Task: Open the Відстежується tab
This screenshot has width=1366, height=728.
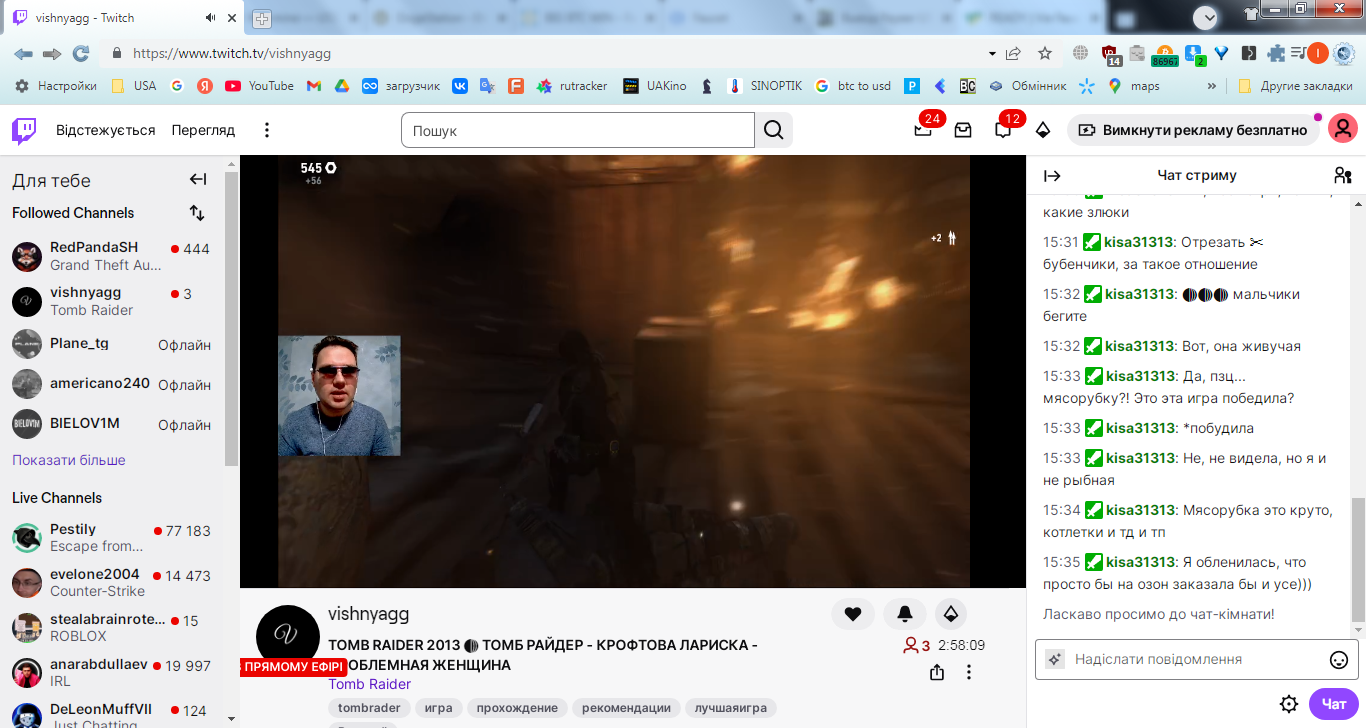Action: click(x=106, y=130)
